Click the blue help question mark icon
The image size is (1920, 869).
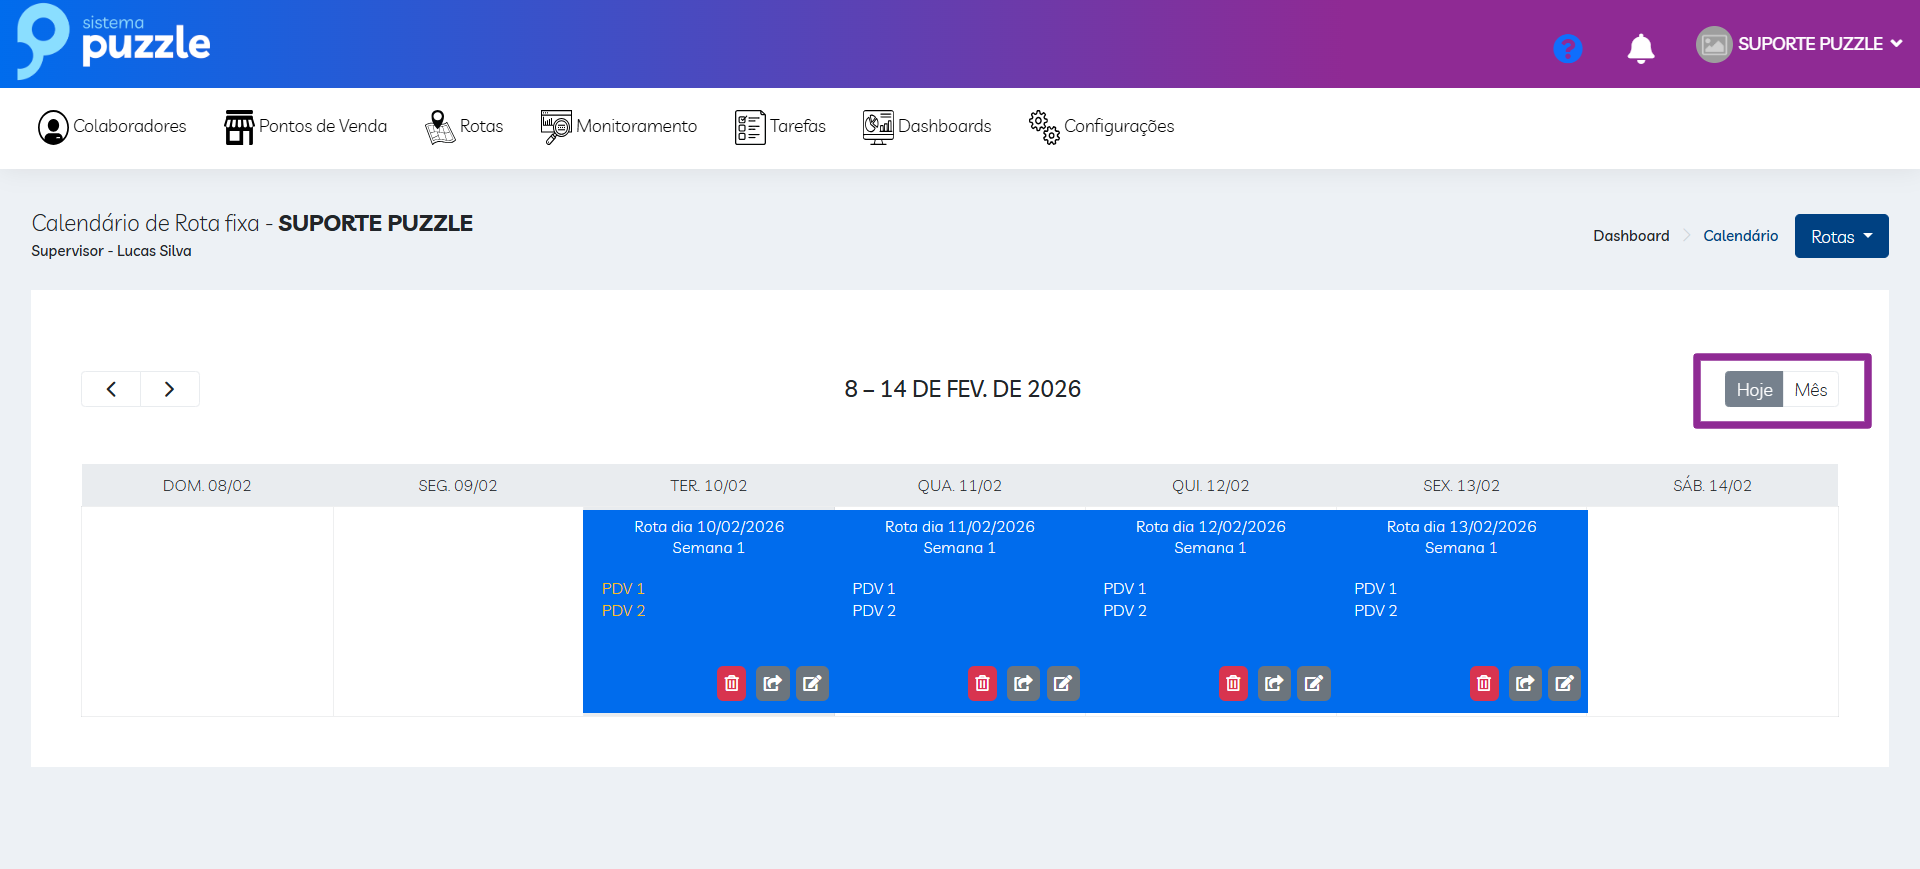pyautogui.click(x=1567, y=48)
